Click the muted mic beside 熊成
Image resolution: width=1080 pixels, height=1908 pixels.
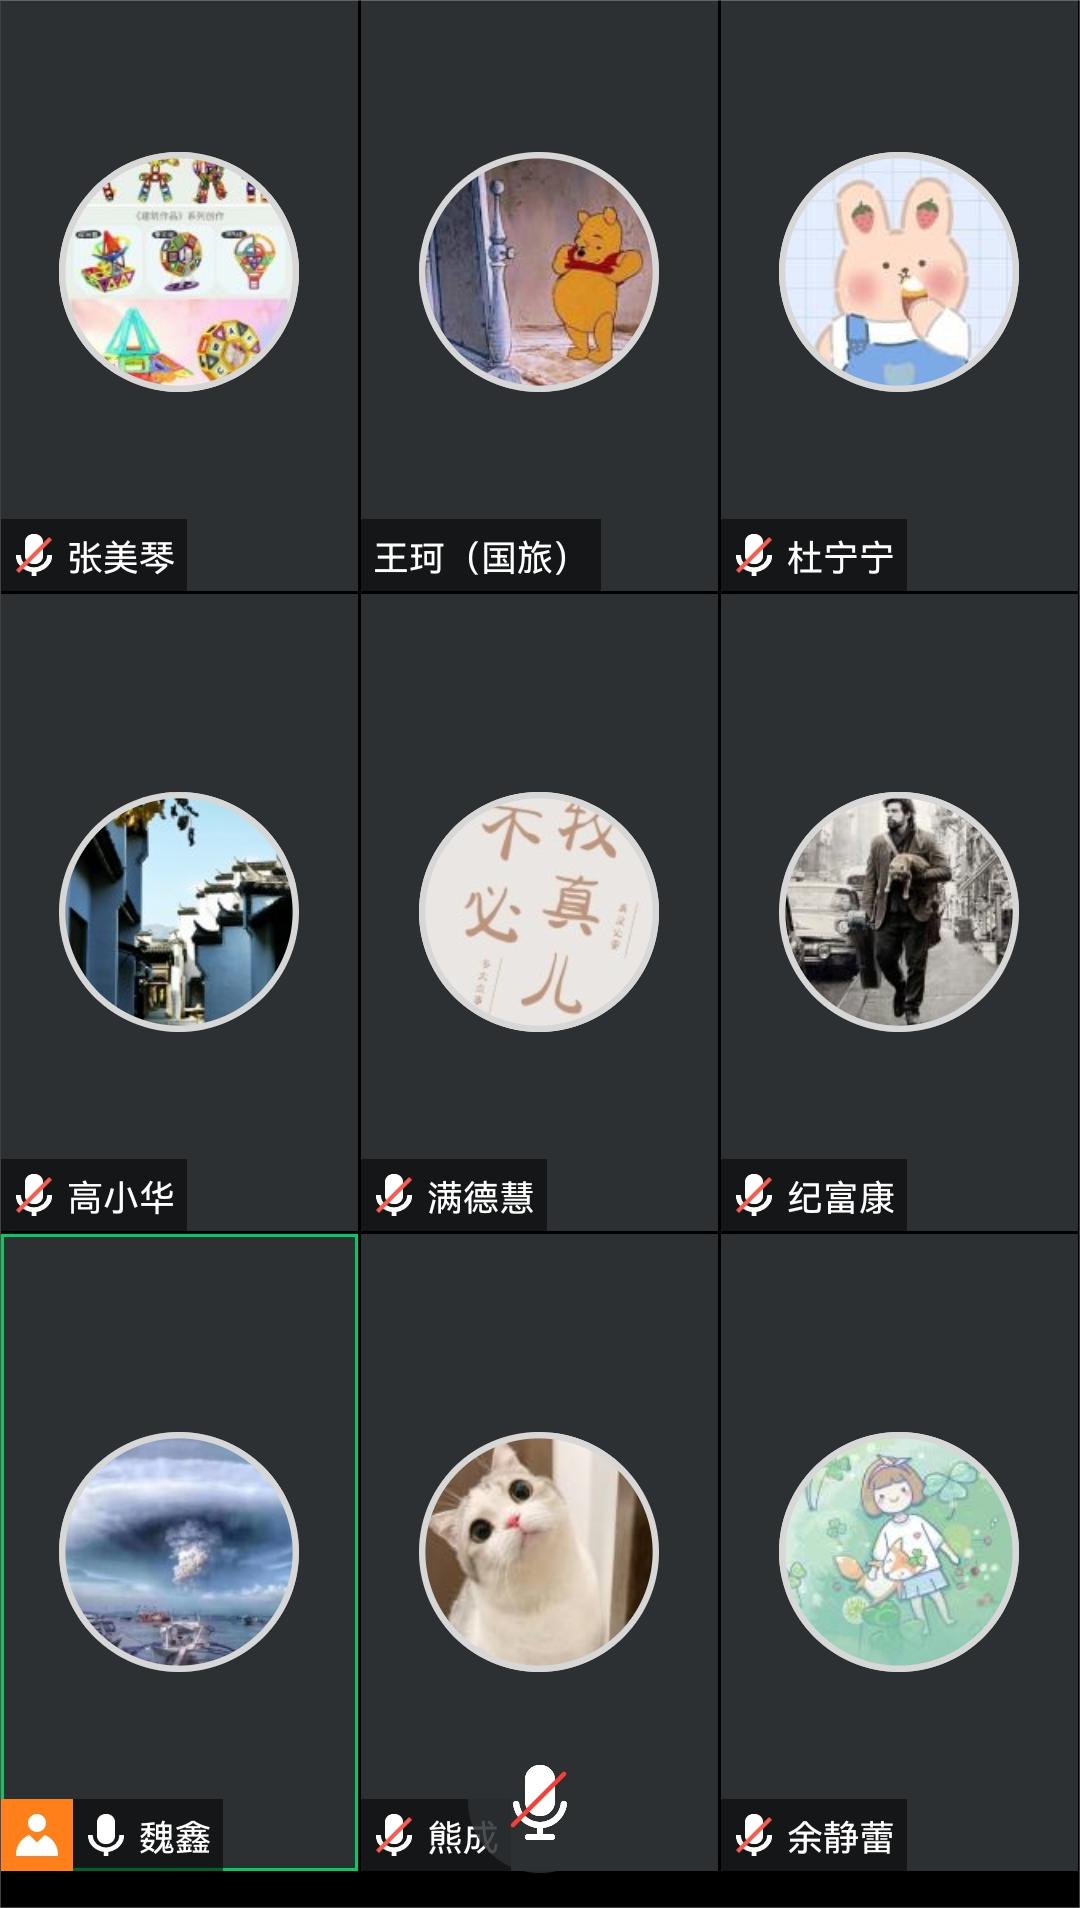(394, 1835)
